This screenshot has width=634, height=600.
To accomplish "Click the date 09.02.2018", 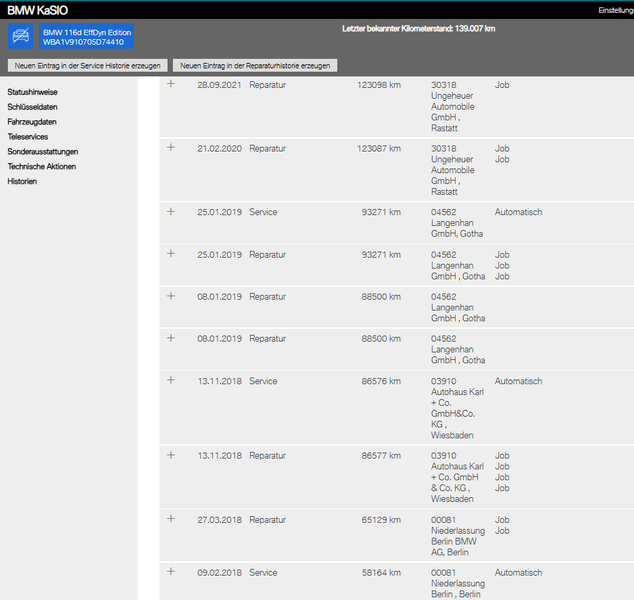I will click(220, 573).
